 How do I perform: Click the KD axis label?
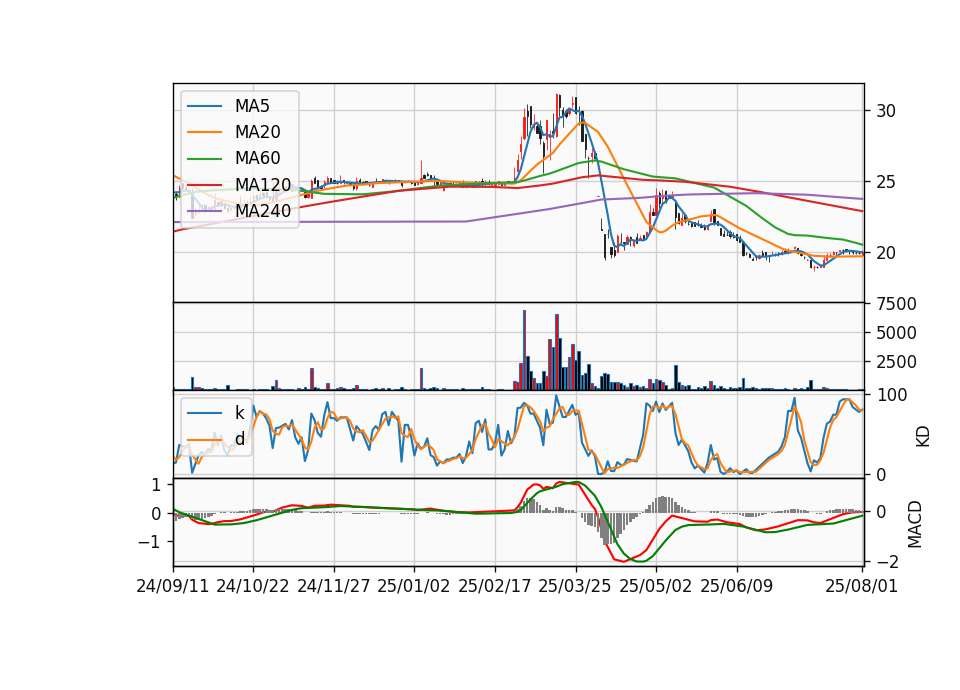[923, 437]
